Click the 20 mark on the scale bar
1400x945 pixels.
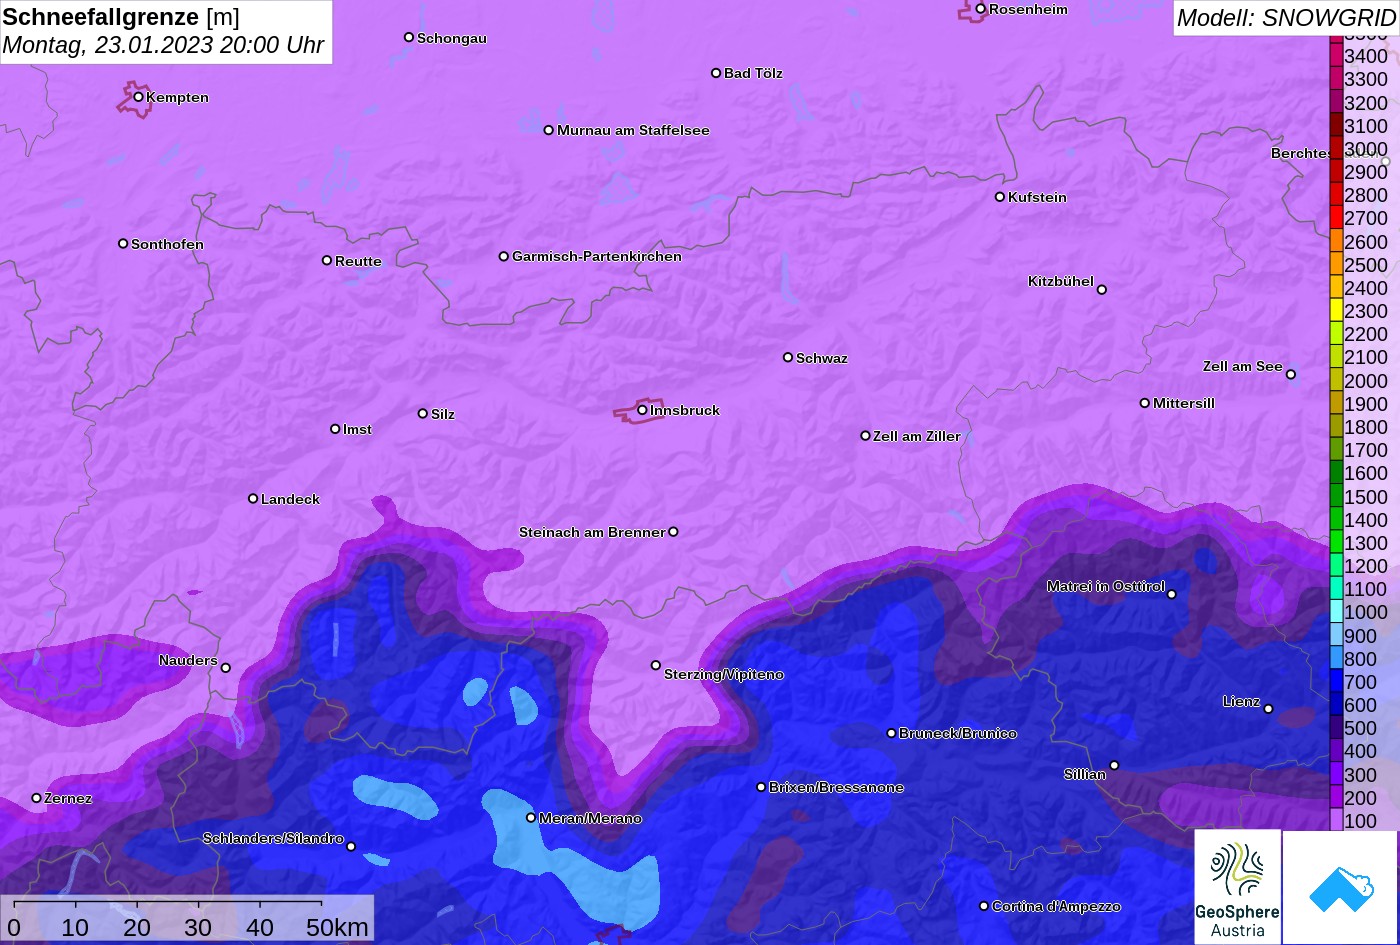tap(137, 928)
